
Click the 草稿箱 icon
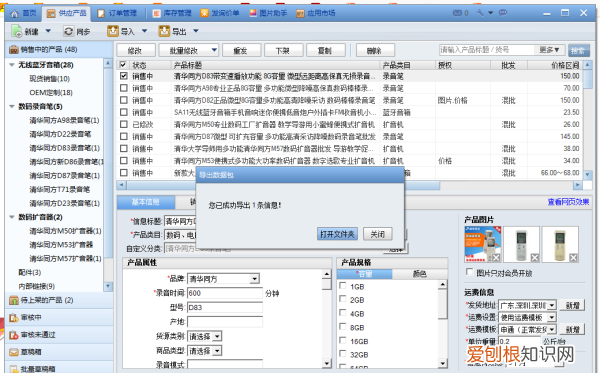(x=14, y=352)
